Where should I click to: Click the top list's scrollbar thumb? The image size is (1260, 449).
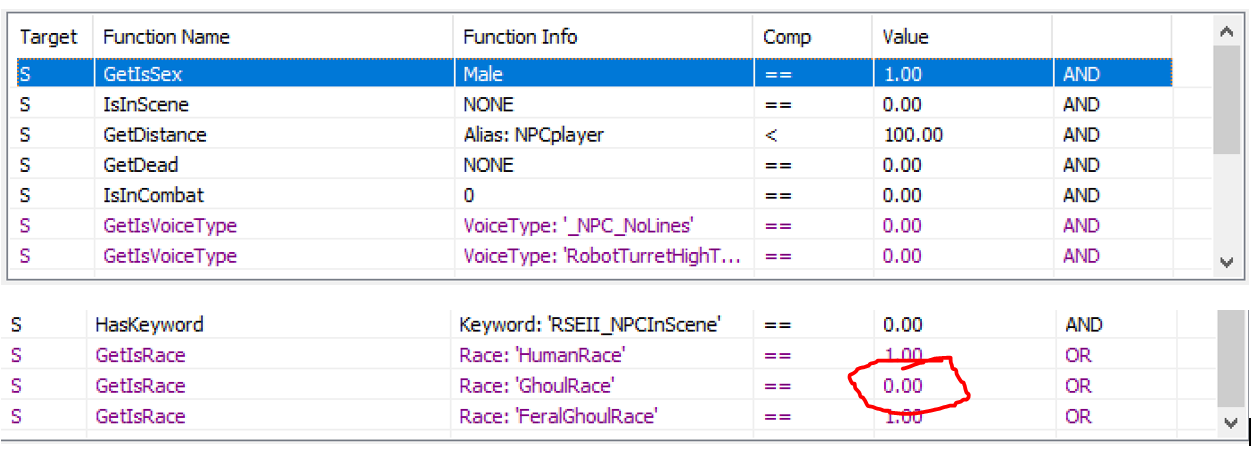click(x=1227, y=100)
